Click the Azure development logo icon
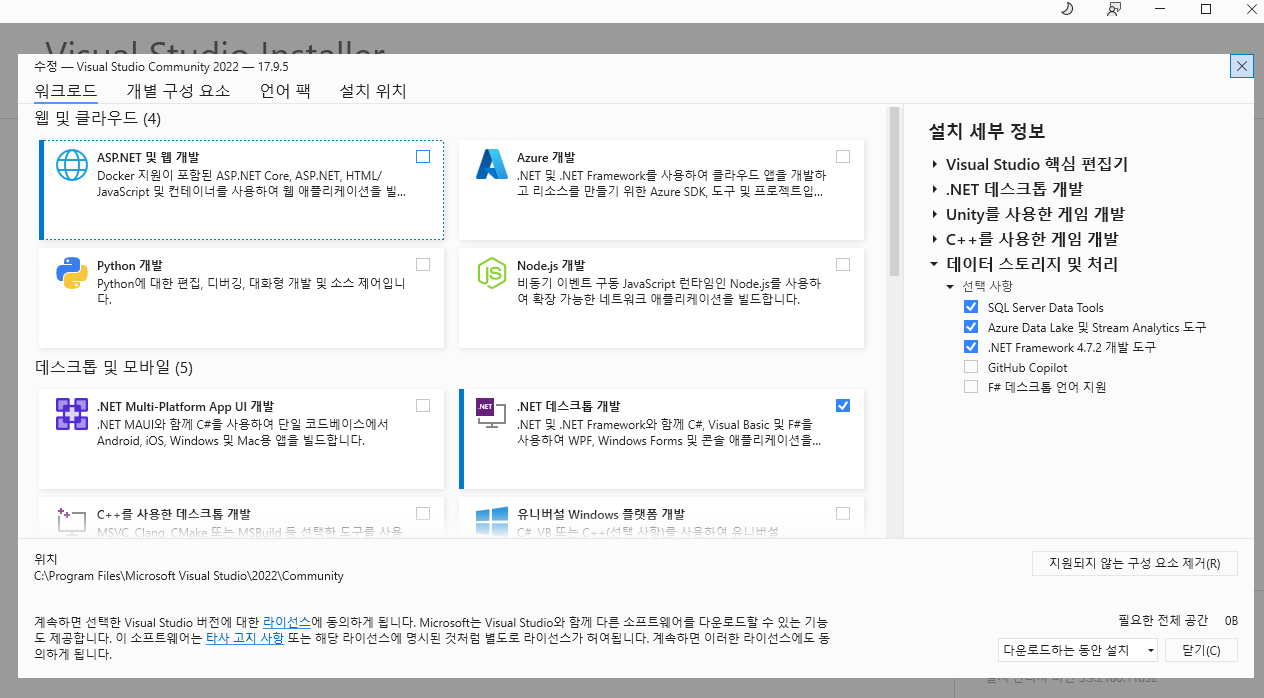The height and width of the screenshot is (698, 1264). pos(492,165)
